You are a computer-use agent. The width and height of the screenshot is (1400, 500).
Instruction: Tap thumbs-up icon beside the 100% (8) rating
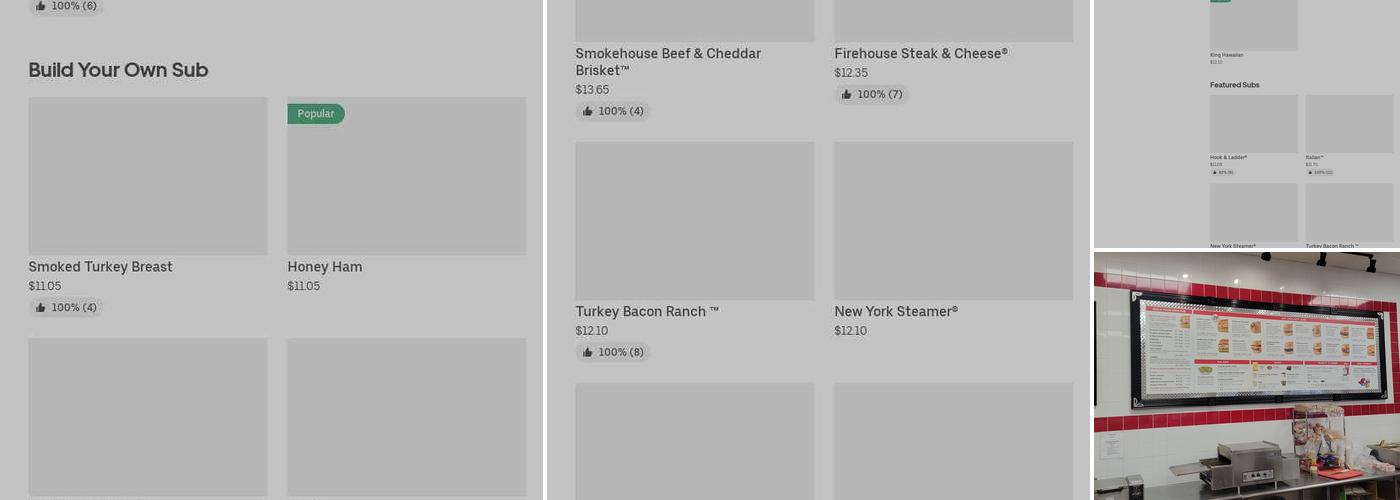point(587,352)
